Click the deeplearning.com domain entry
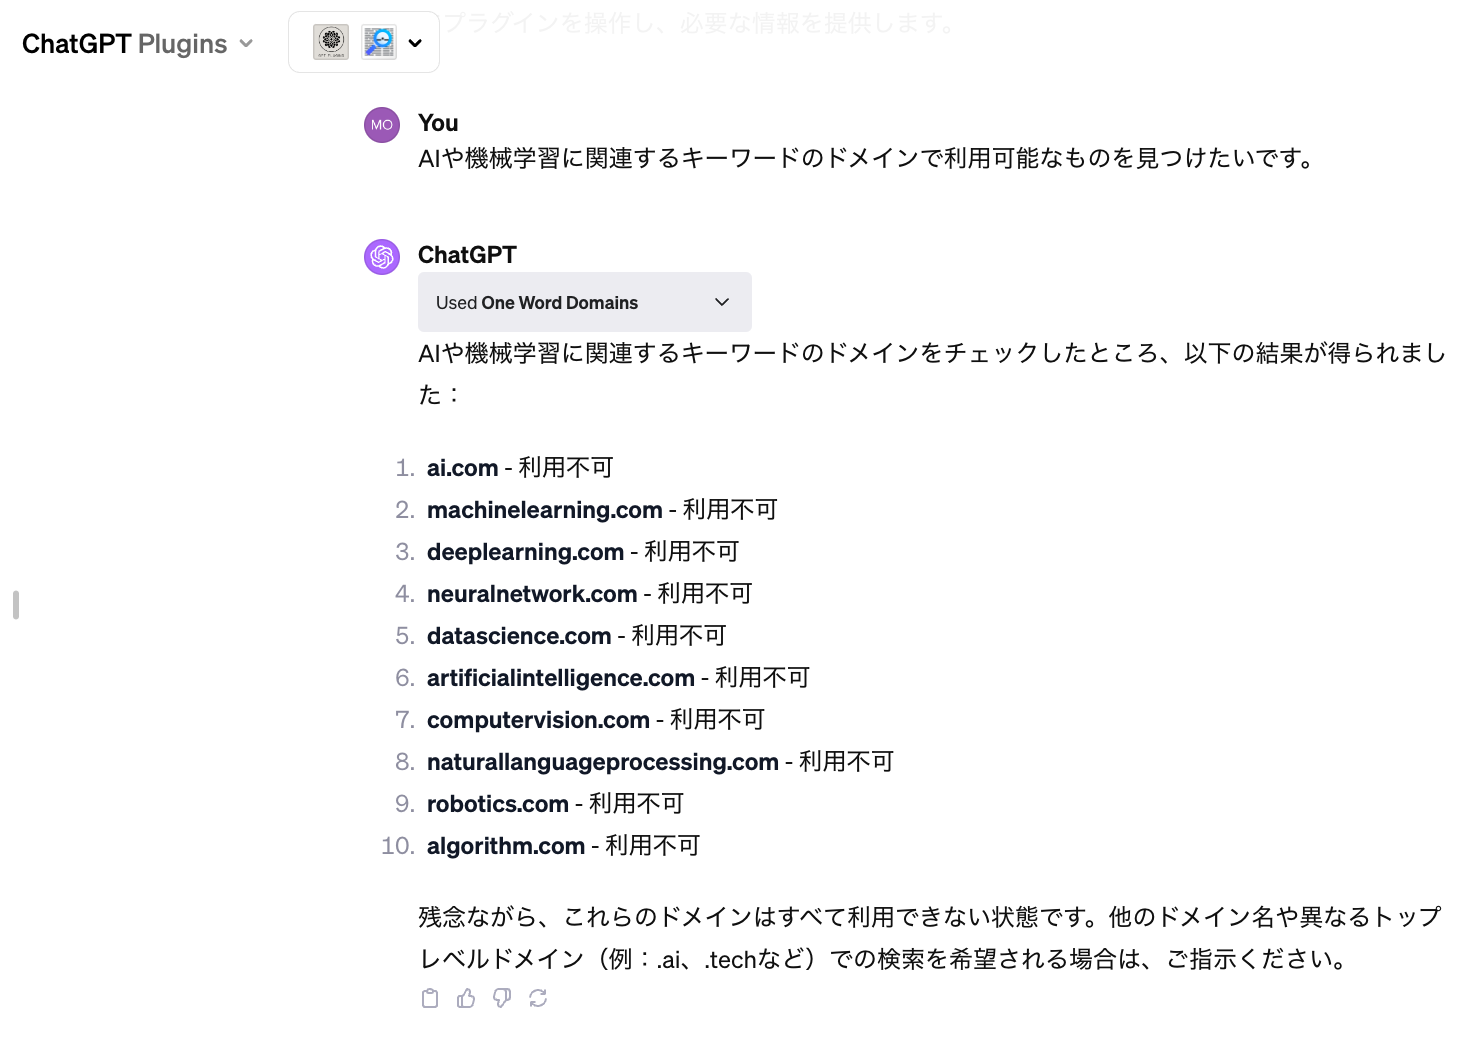The height and width of the screenshot is (1038, 1474). tap(525, 552)
